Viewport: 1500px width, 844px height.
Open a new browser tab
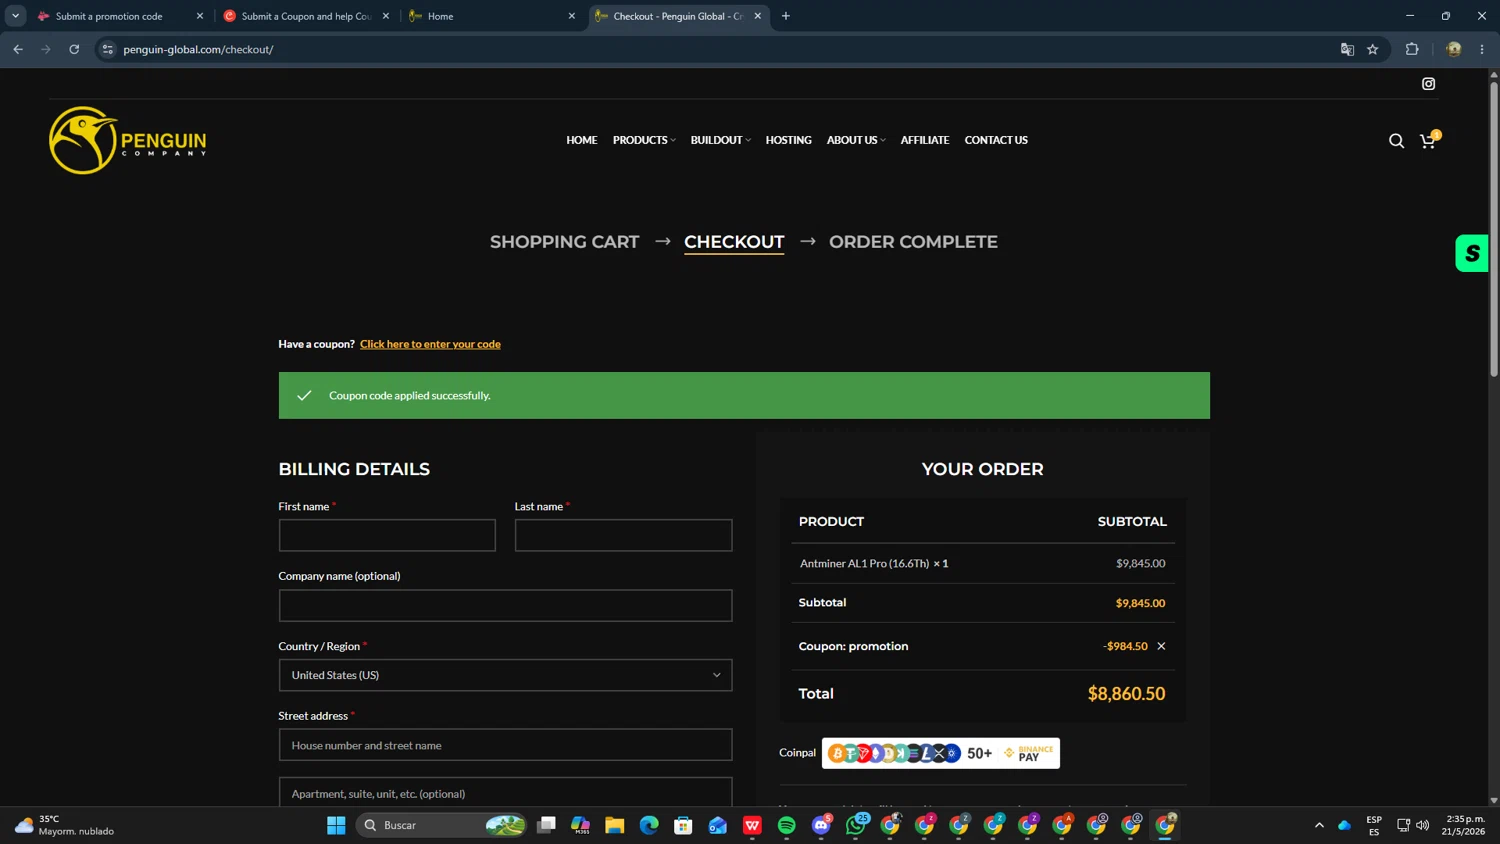786,16
